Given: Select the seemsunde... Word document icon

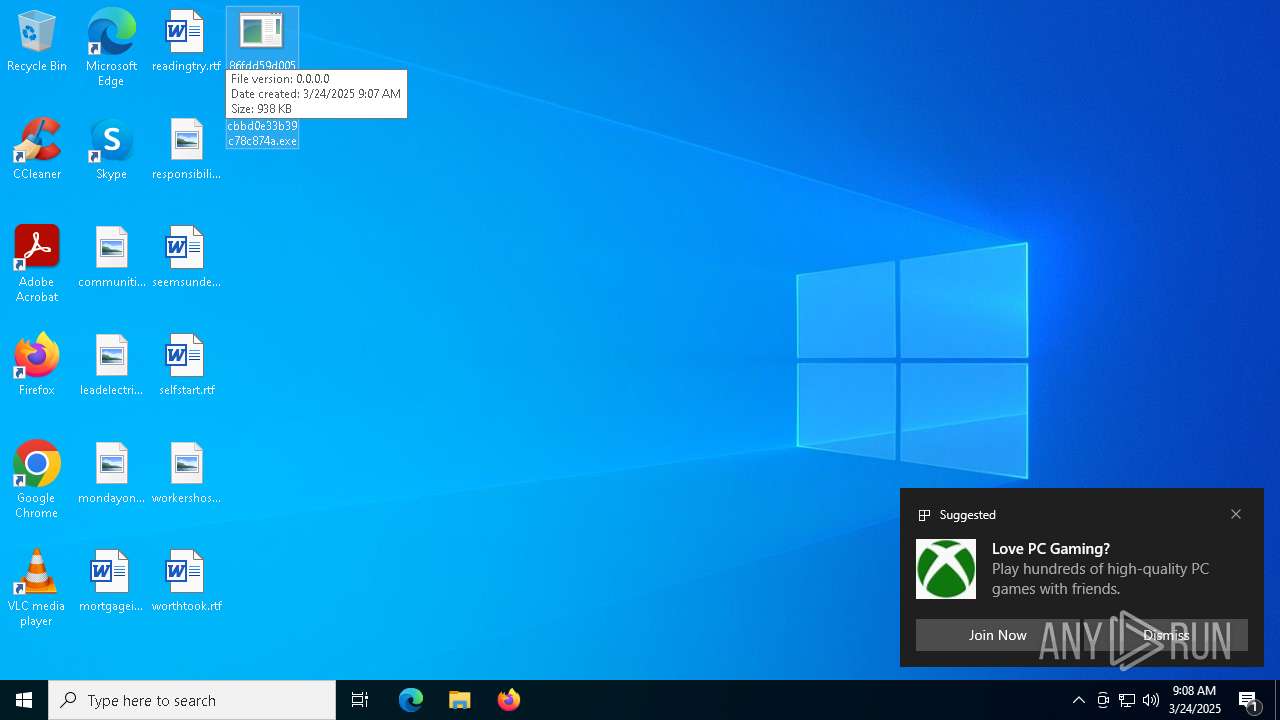Looking at the screenshot, I should click(186, 257).
